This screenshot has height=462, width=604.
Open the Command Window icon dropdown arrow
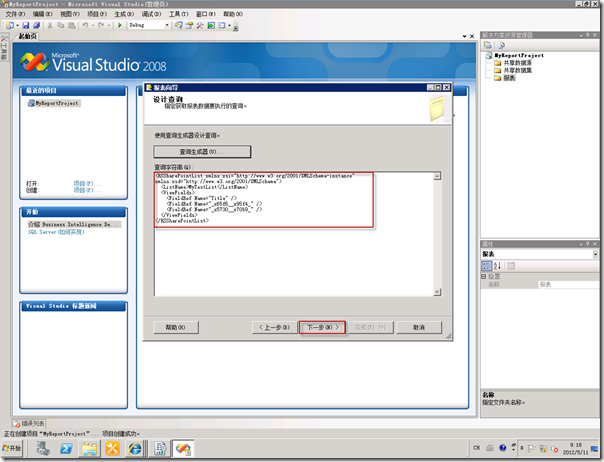tap(230, 25)
